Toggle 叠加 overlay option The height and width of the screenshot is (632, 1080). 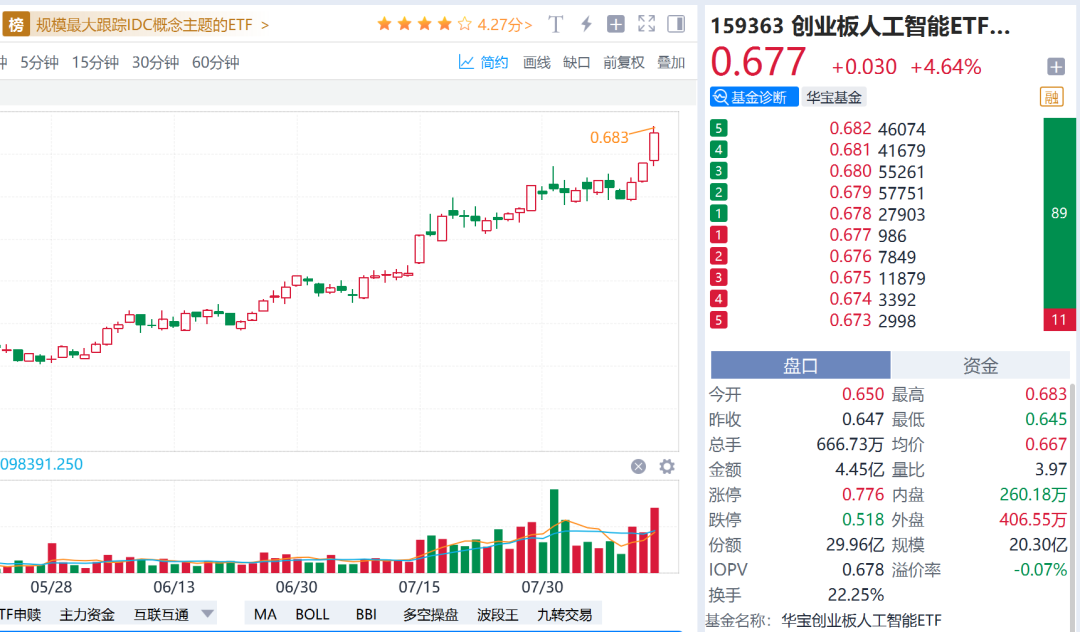pyautogui.click(x=671, y=63)
